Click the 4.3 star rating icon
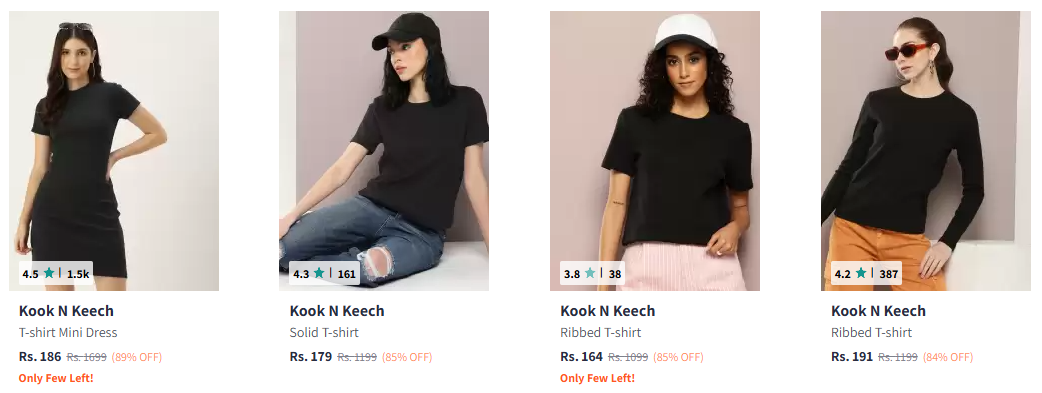Viewport: 1042px width, 393px height. tap(320, 273)
